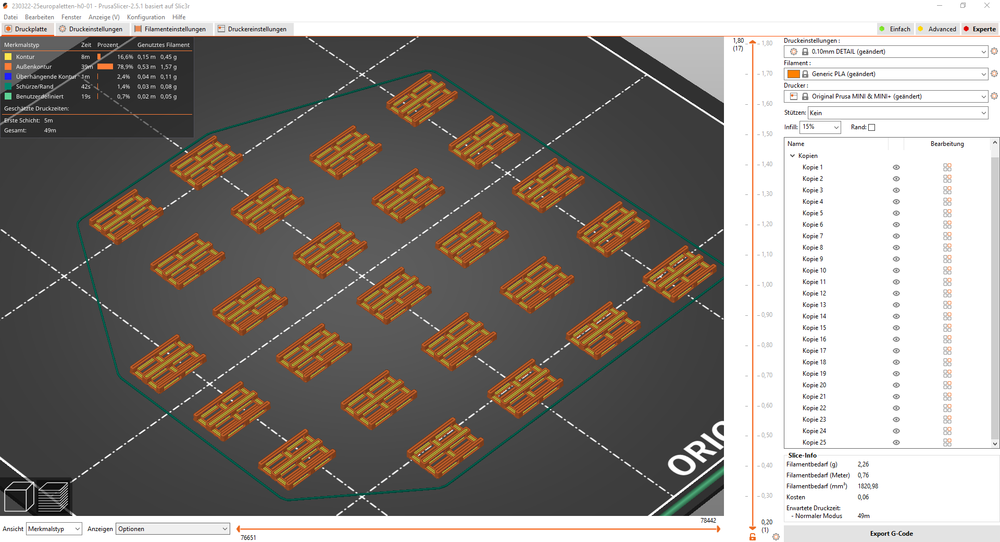
Task: Select the Einfach mode button
Action: pos(894,29)
